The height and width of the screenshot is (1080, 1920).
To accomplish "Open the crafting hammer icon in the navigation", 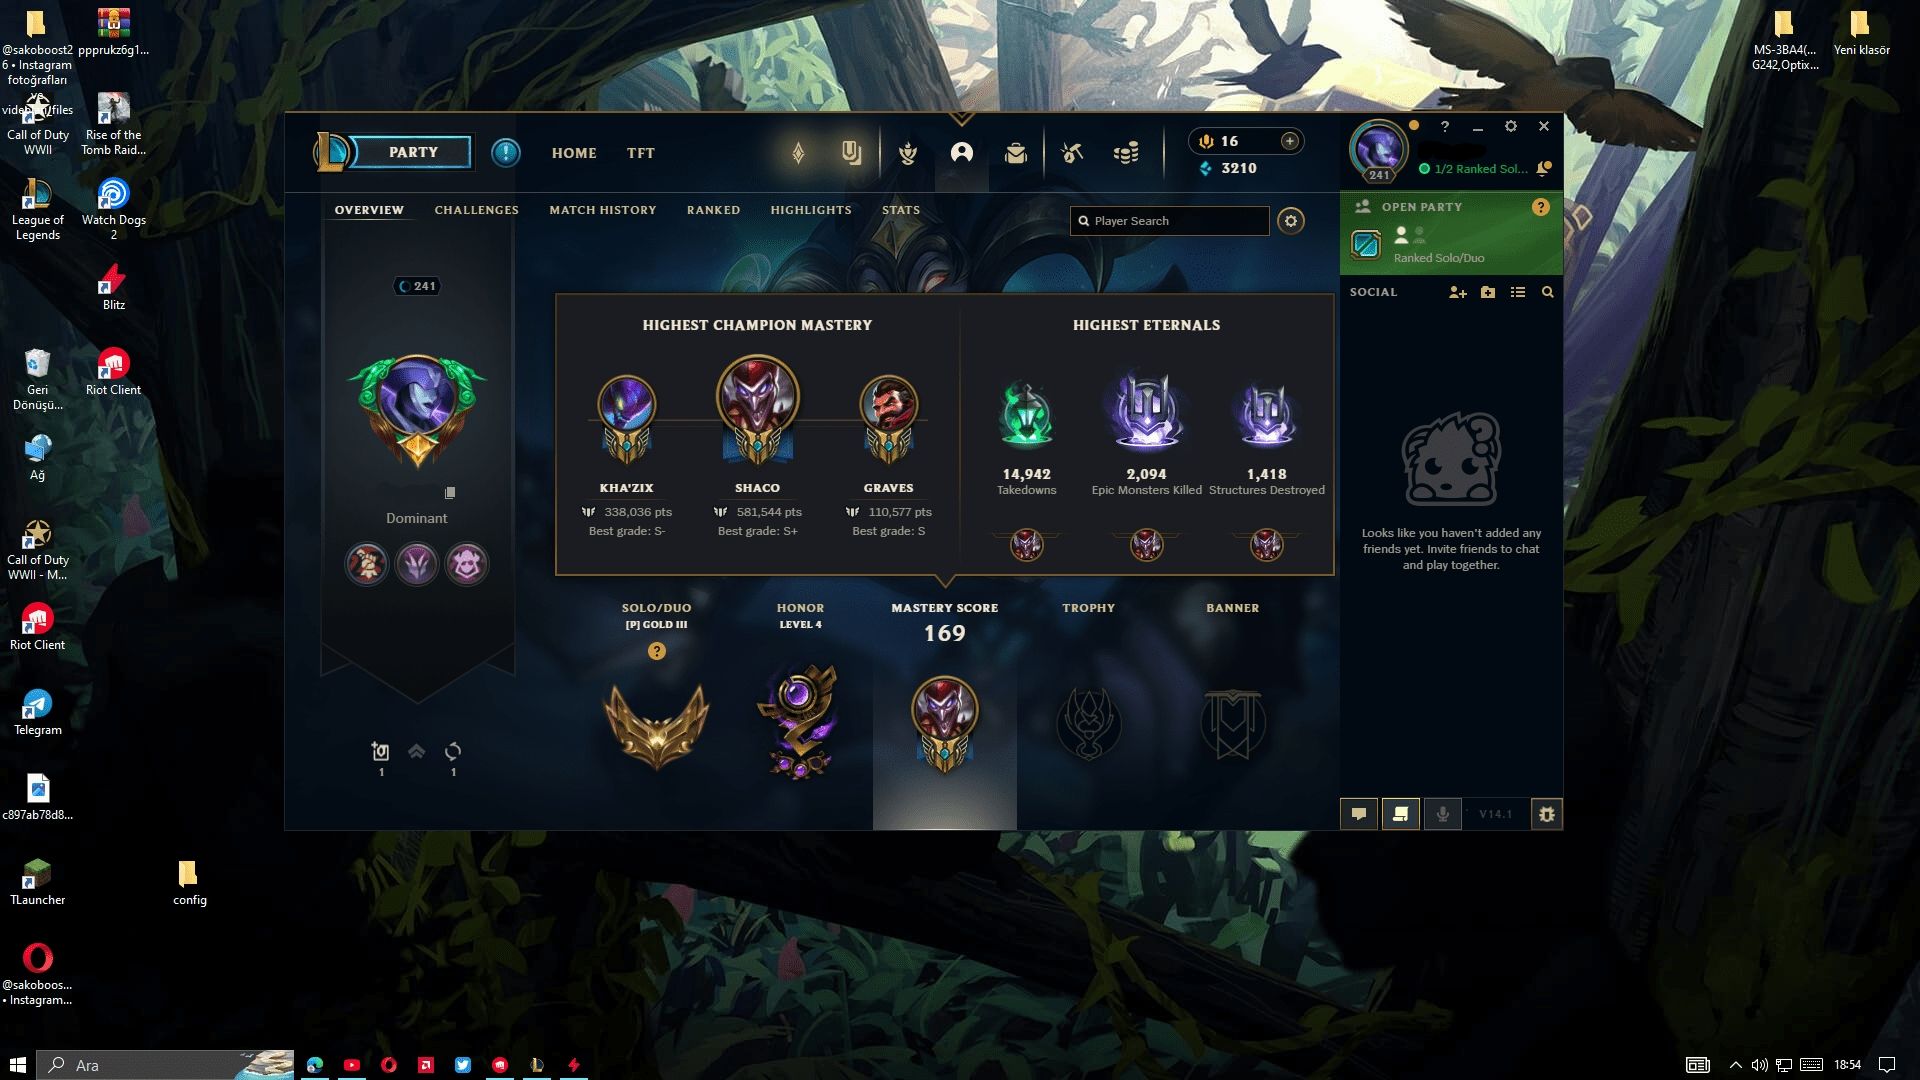I will (x=1072, y=153).
